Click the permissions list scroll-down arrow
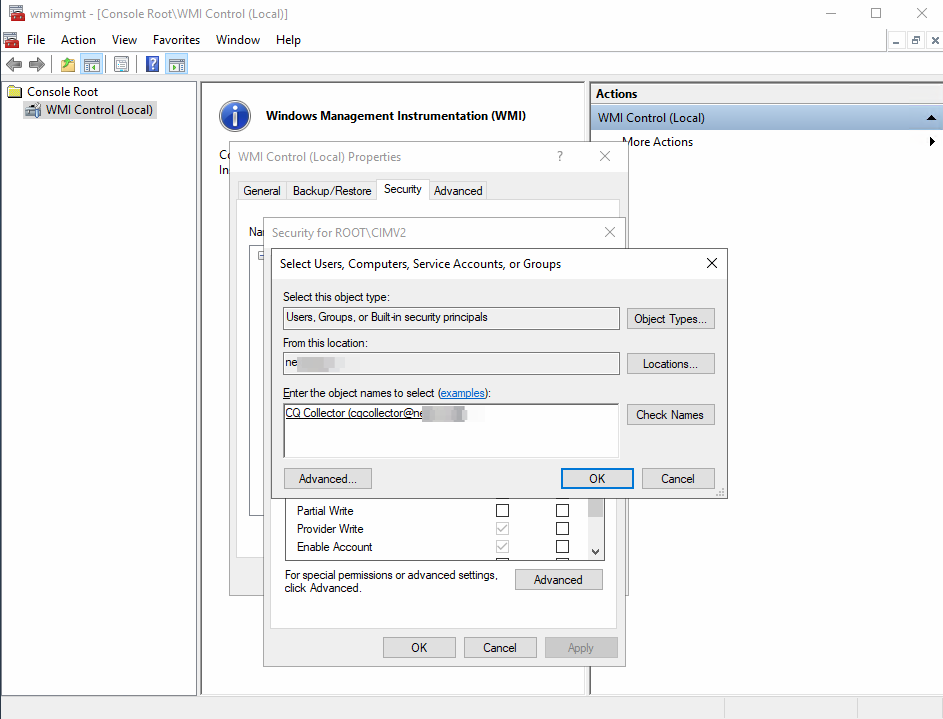Viewport: 943px width, 719px height. coord(595,552)
